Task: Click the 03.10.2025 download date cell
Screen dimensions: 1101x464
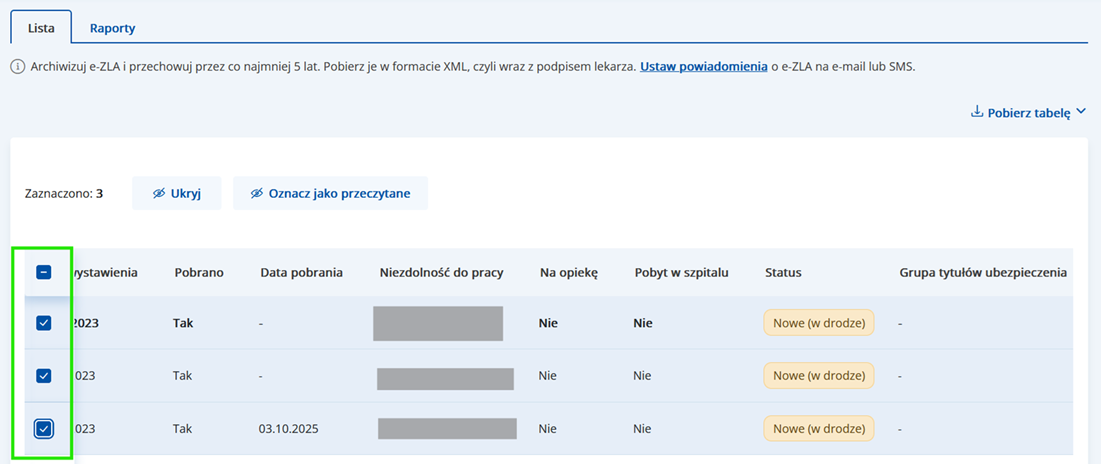Action: [286, 429]
